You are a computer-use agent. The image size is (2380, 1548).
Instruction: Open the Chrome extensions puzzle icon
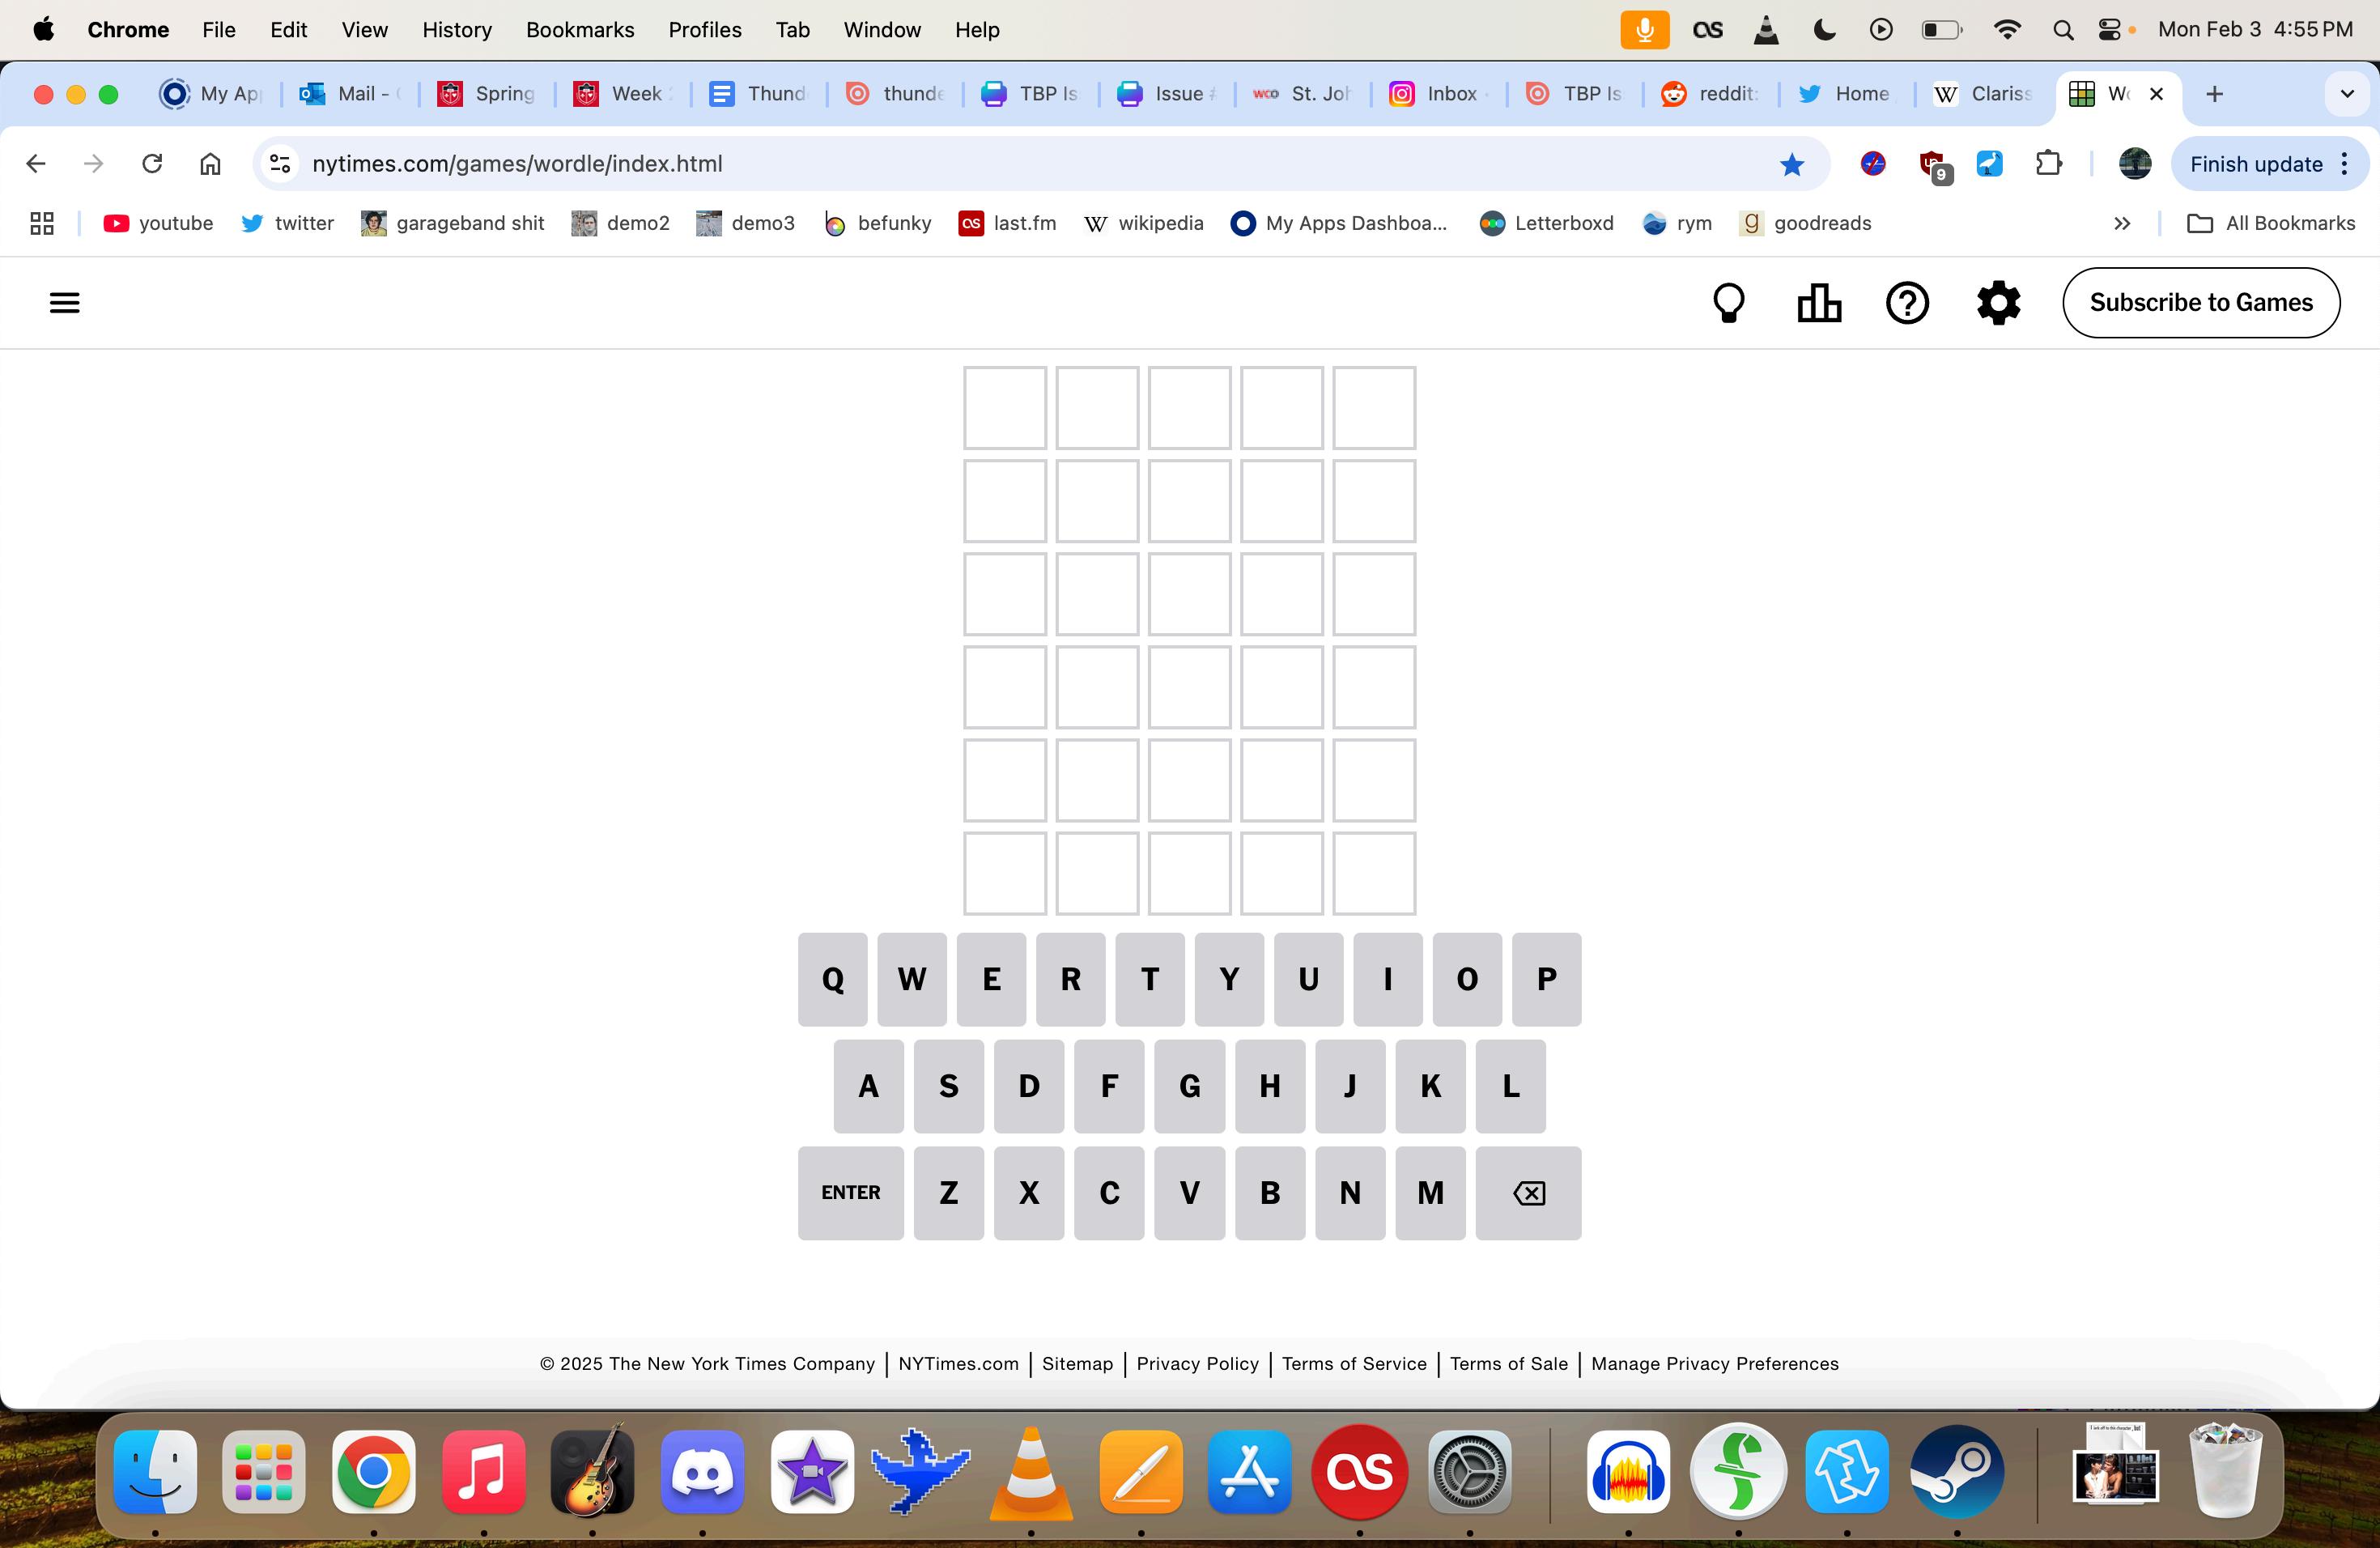click(x=2049, y=164)
